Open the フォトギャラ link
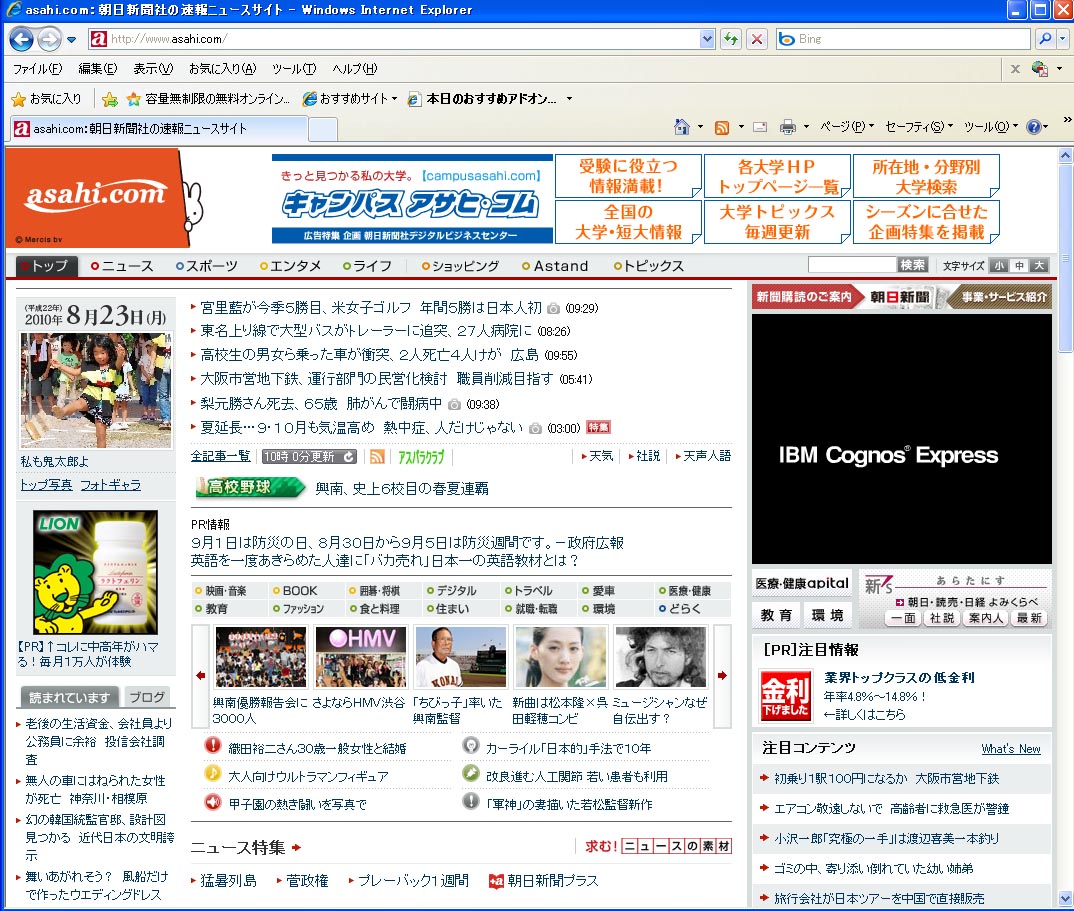The image size is (1074, 911). pyautogui.click(x=111, y=485)
